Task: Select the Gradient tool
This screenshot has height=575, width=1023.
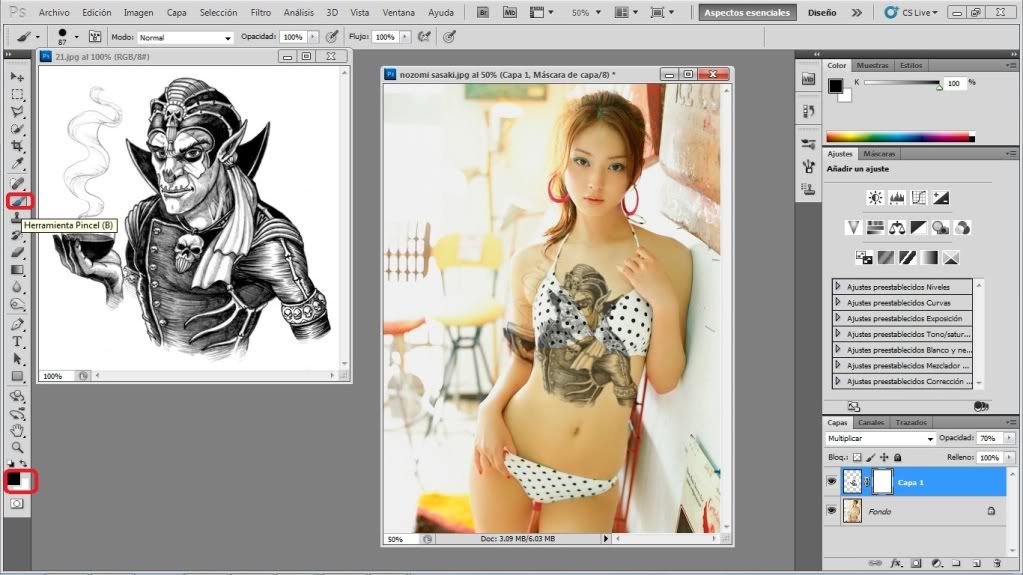Action: [x=17, y=270]
